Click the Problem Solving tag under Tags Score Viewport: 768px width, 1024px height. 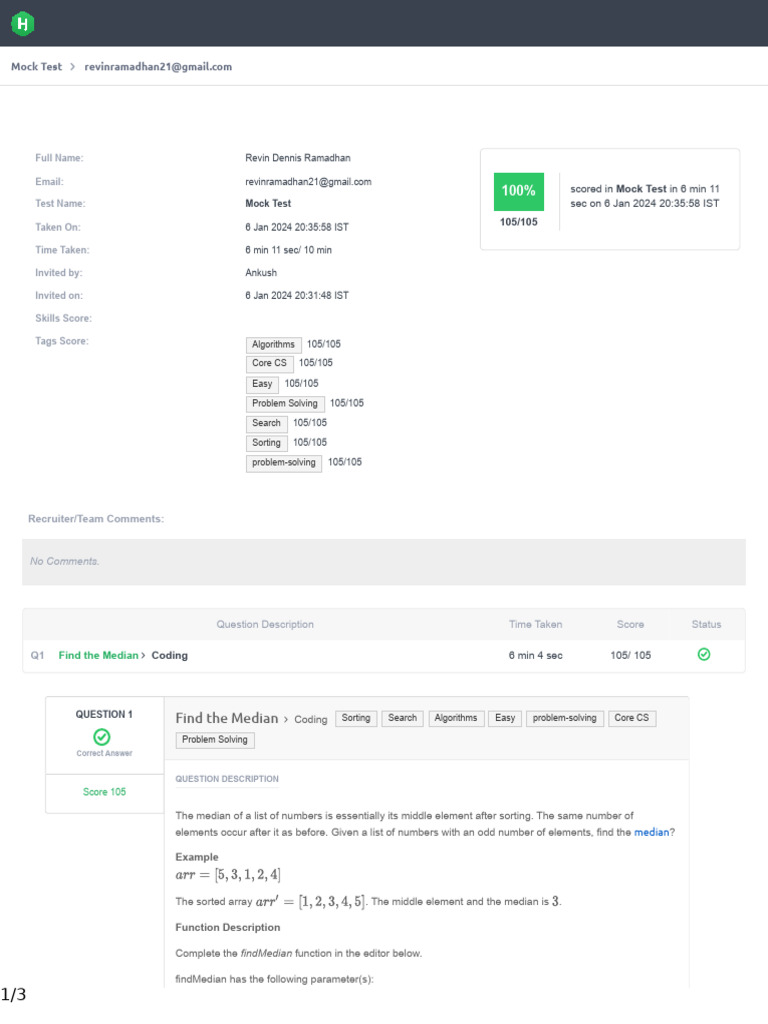(284, 404)
